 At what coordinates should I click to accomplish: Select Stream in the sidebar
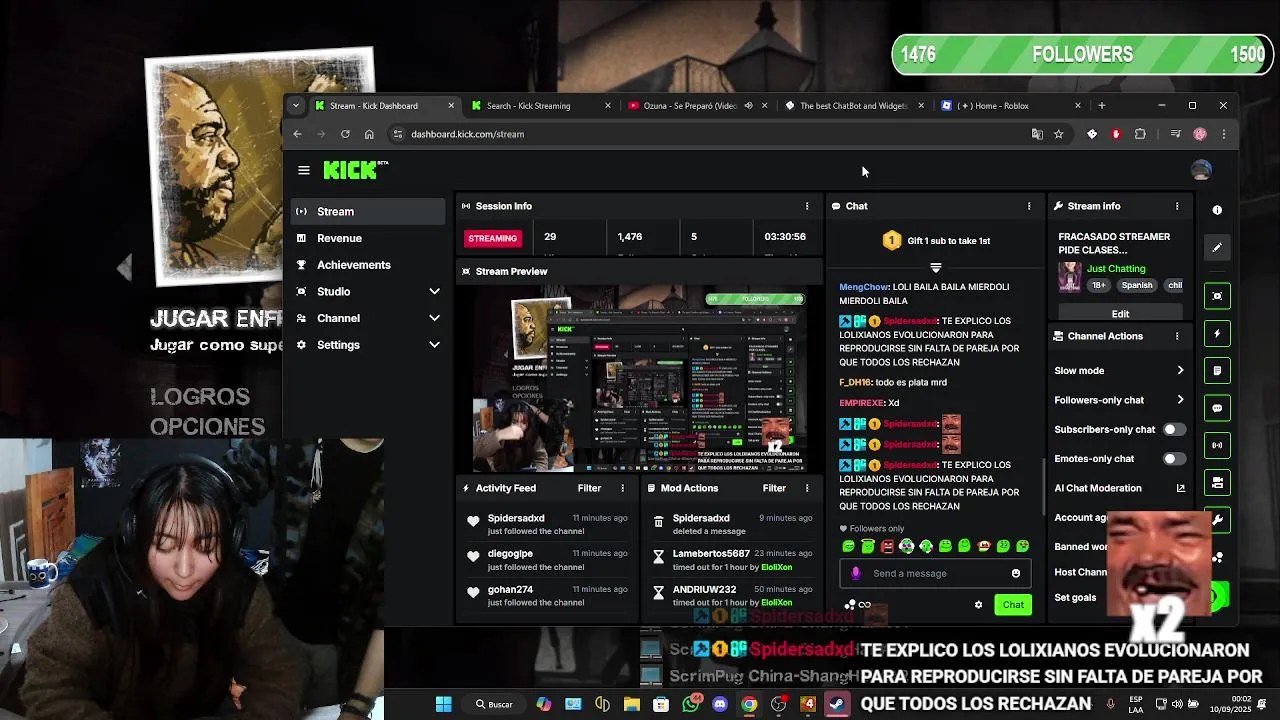368,212
